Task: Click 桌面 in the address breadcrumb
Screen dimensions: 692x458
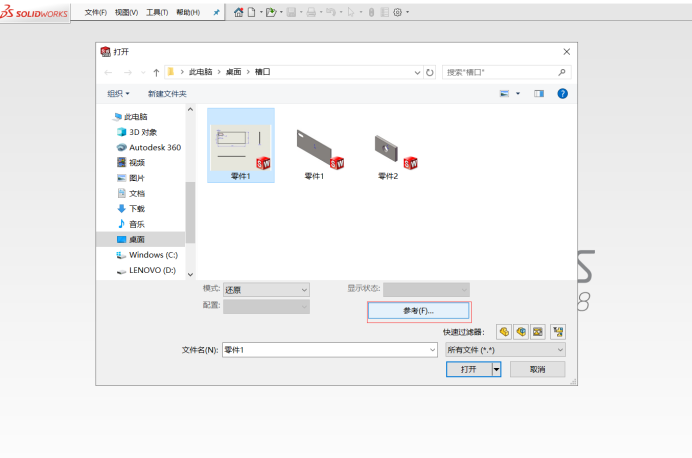Action: pyautogui.click(x=233, y=72)
